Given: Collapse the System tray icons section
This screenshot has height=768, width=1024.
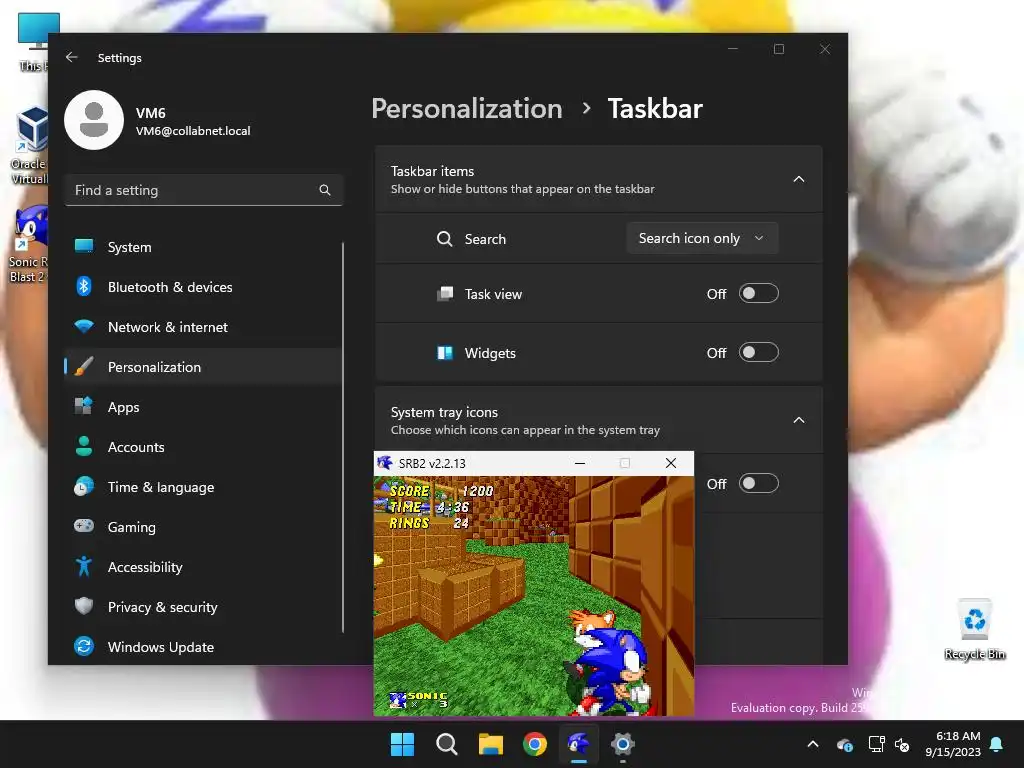Looking at the screenshot, I should [798, 420].
